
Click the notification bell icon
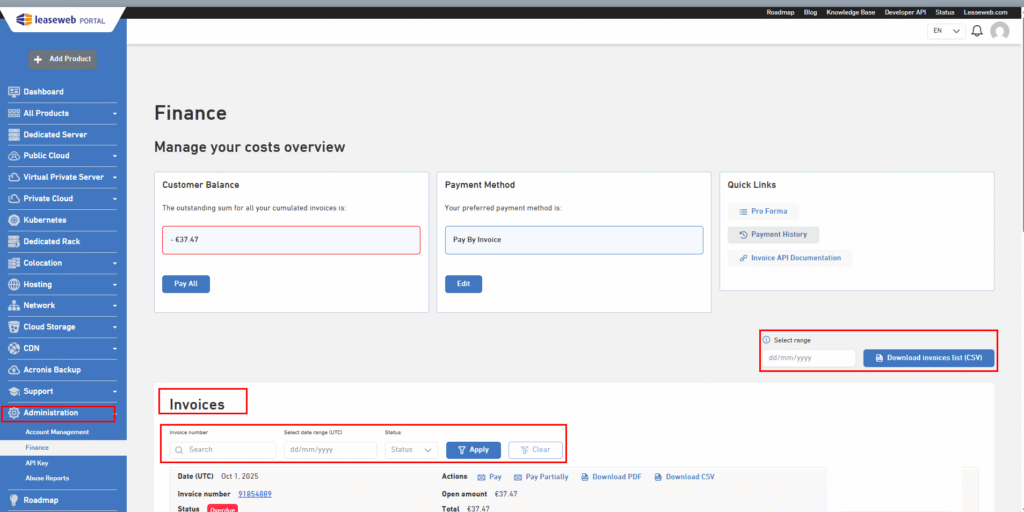click(977, 31)
